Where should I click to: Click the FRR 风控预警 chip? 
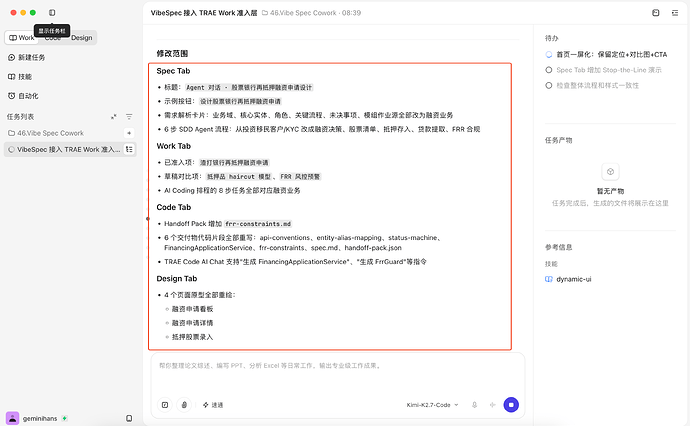coord(300,176)
